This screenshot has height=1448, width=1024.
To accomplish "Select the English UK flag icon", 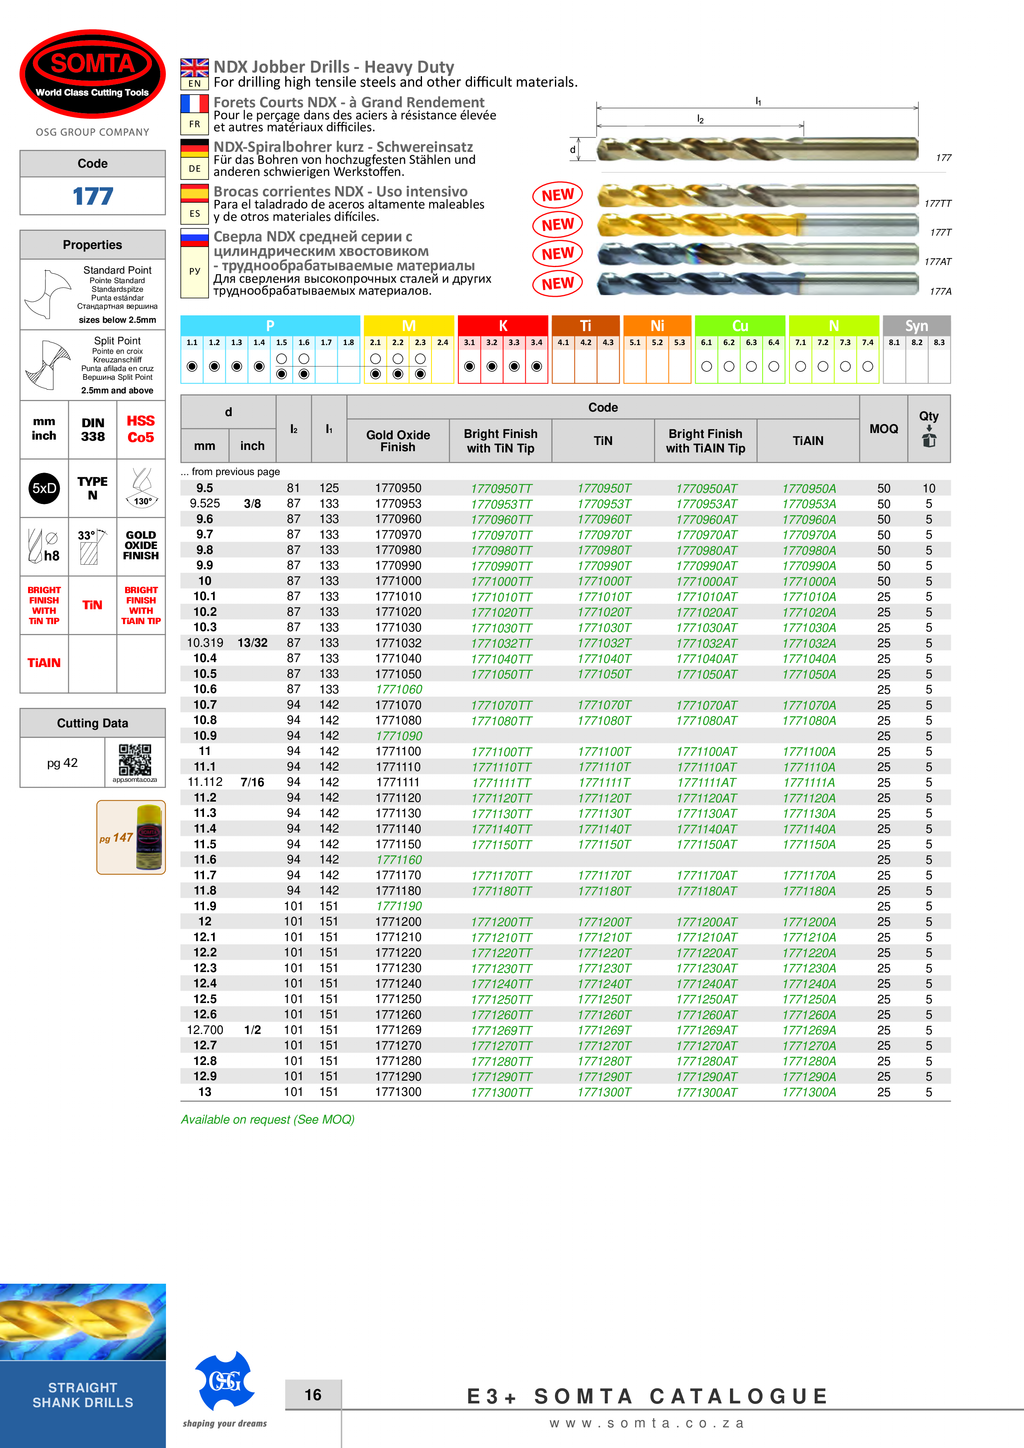I will click(x=194, y=68).
